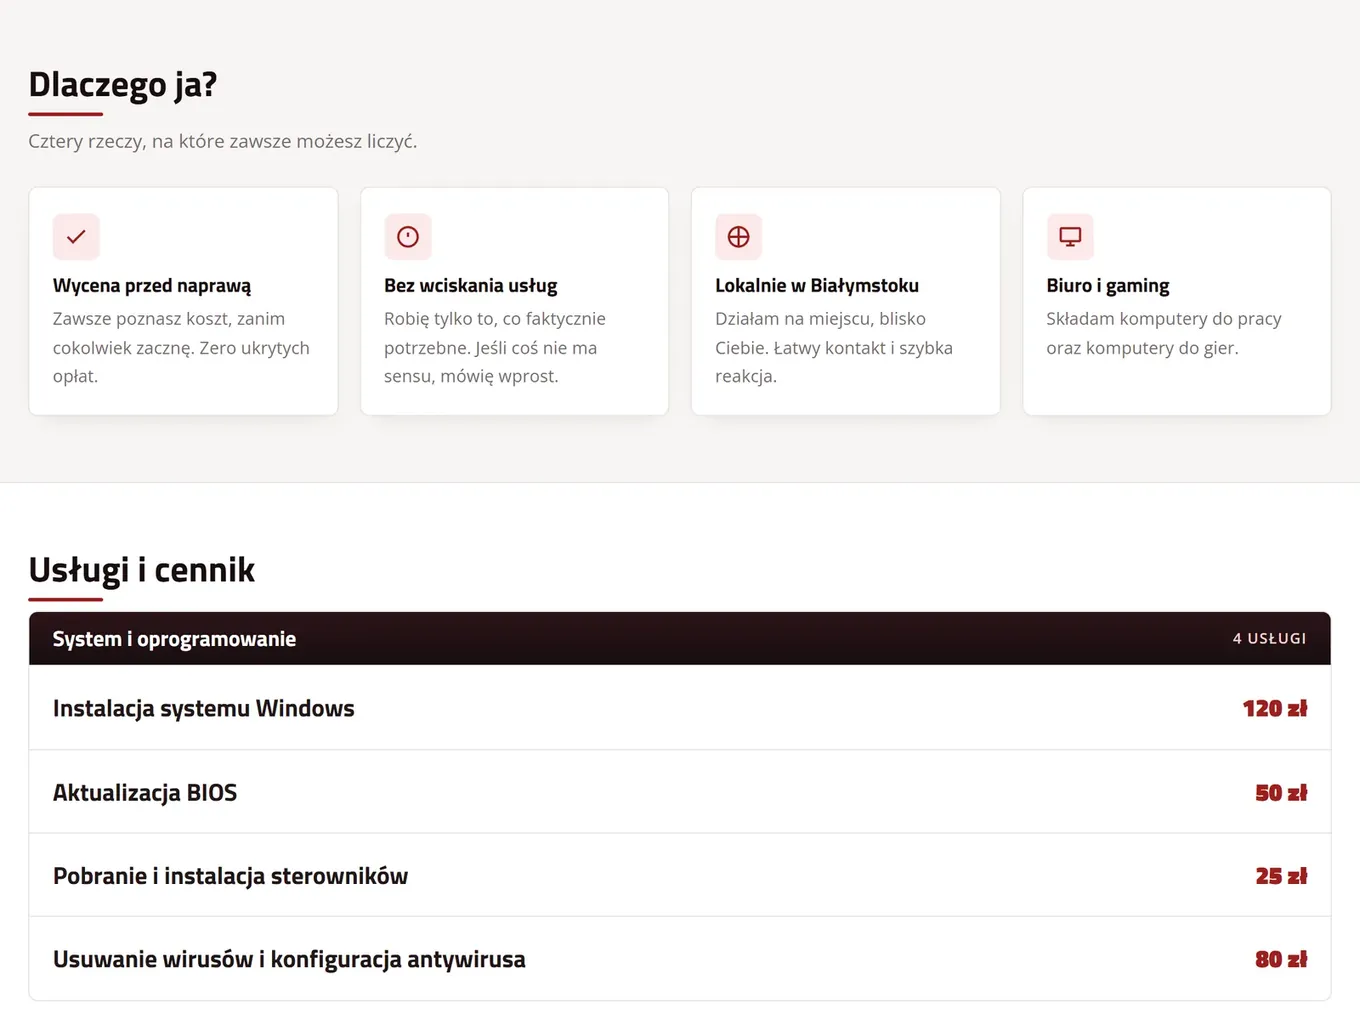Select Usuwanie wirusów i konfiguracja antywirusa row
Image resolution: width=1360 pixels, height=1020 pixels.
680,959
